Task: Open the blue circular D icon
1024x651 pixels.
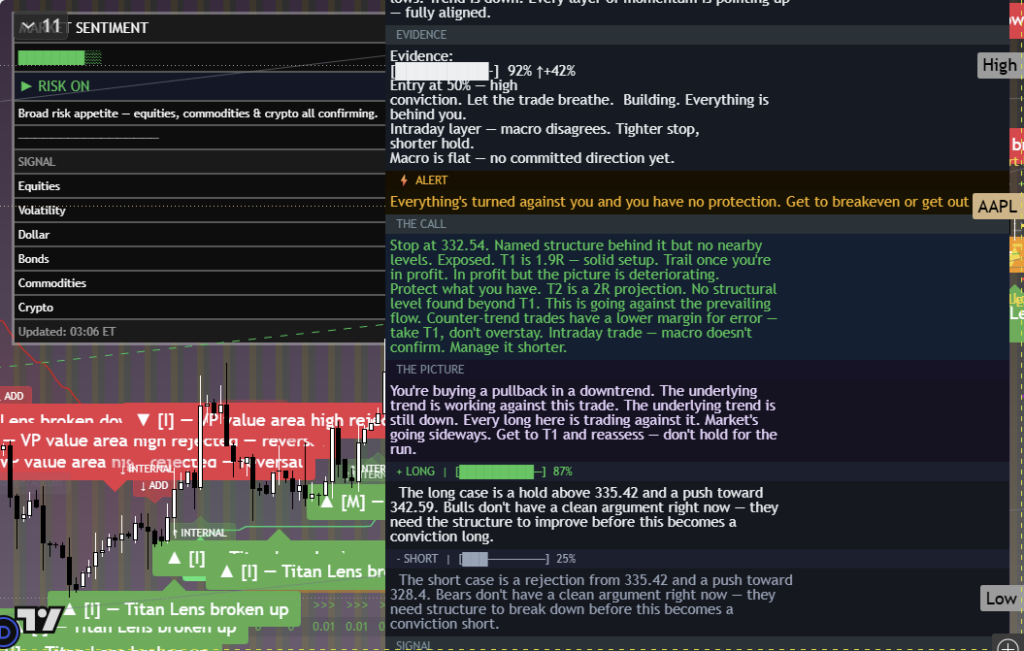Action: click(8, 631)
